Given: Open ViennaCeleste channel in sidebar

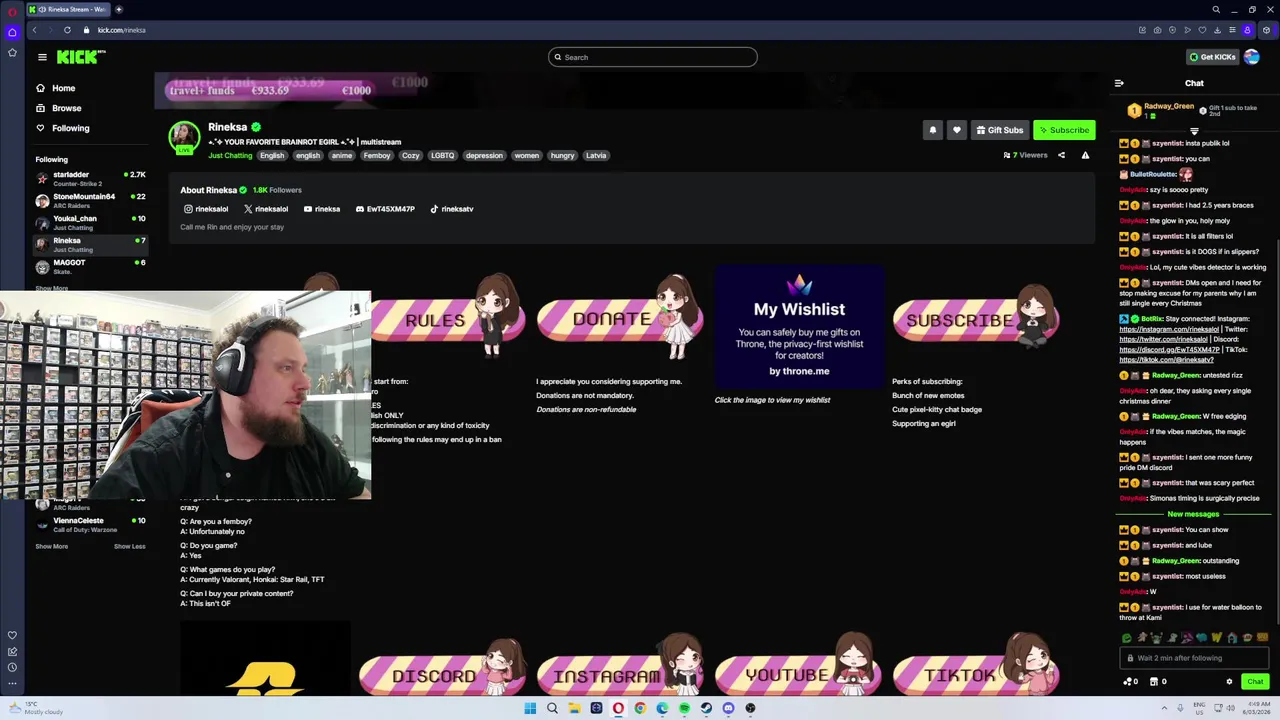Looking at the screenshot, I should click(x=90, y=524).
